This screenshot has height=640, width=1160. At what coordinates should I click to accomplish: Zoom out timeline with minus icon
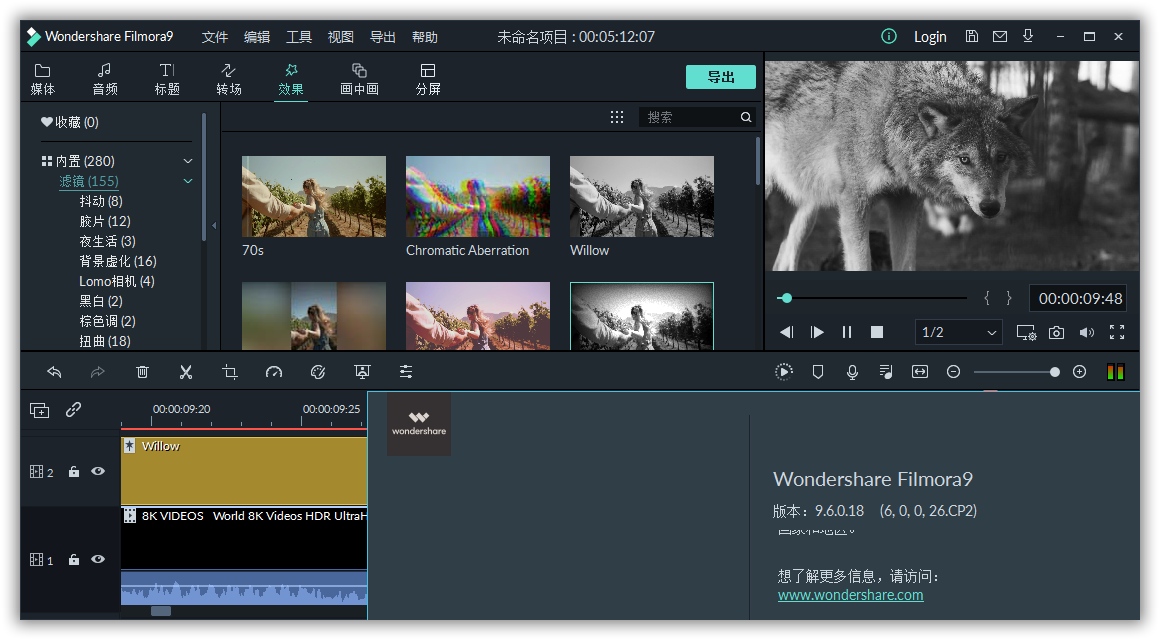pyautogui.click(x=954, y=372)
